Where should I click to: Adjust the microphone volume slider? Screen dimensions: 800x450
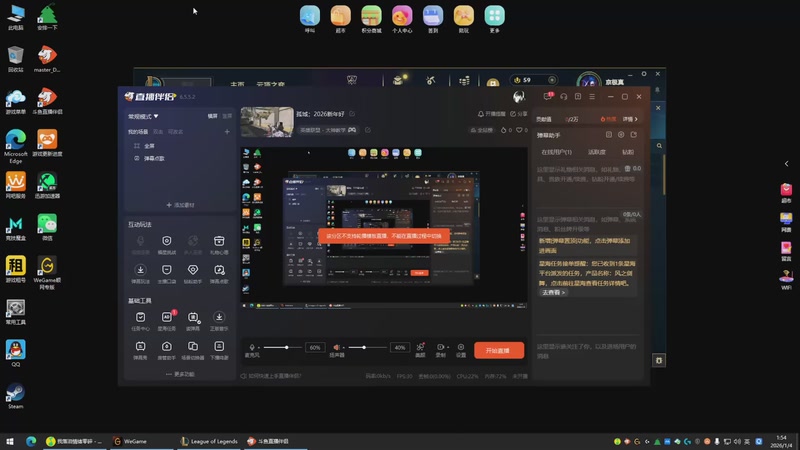click(282, 347)
